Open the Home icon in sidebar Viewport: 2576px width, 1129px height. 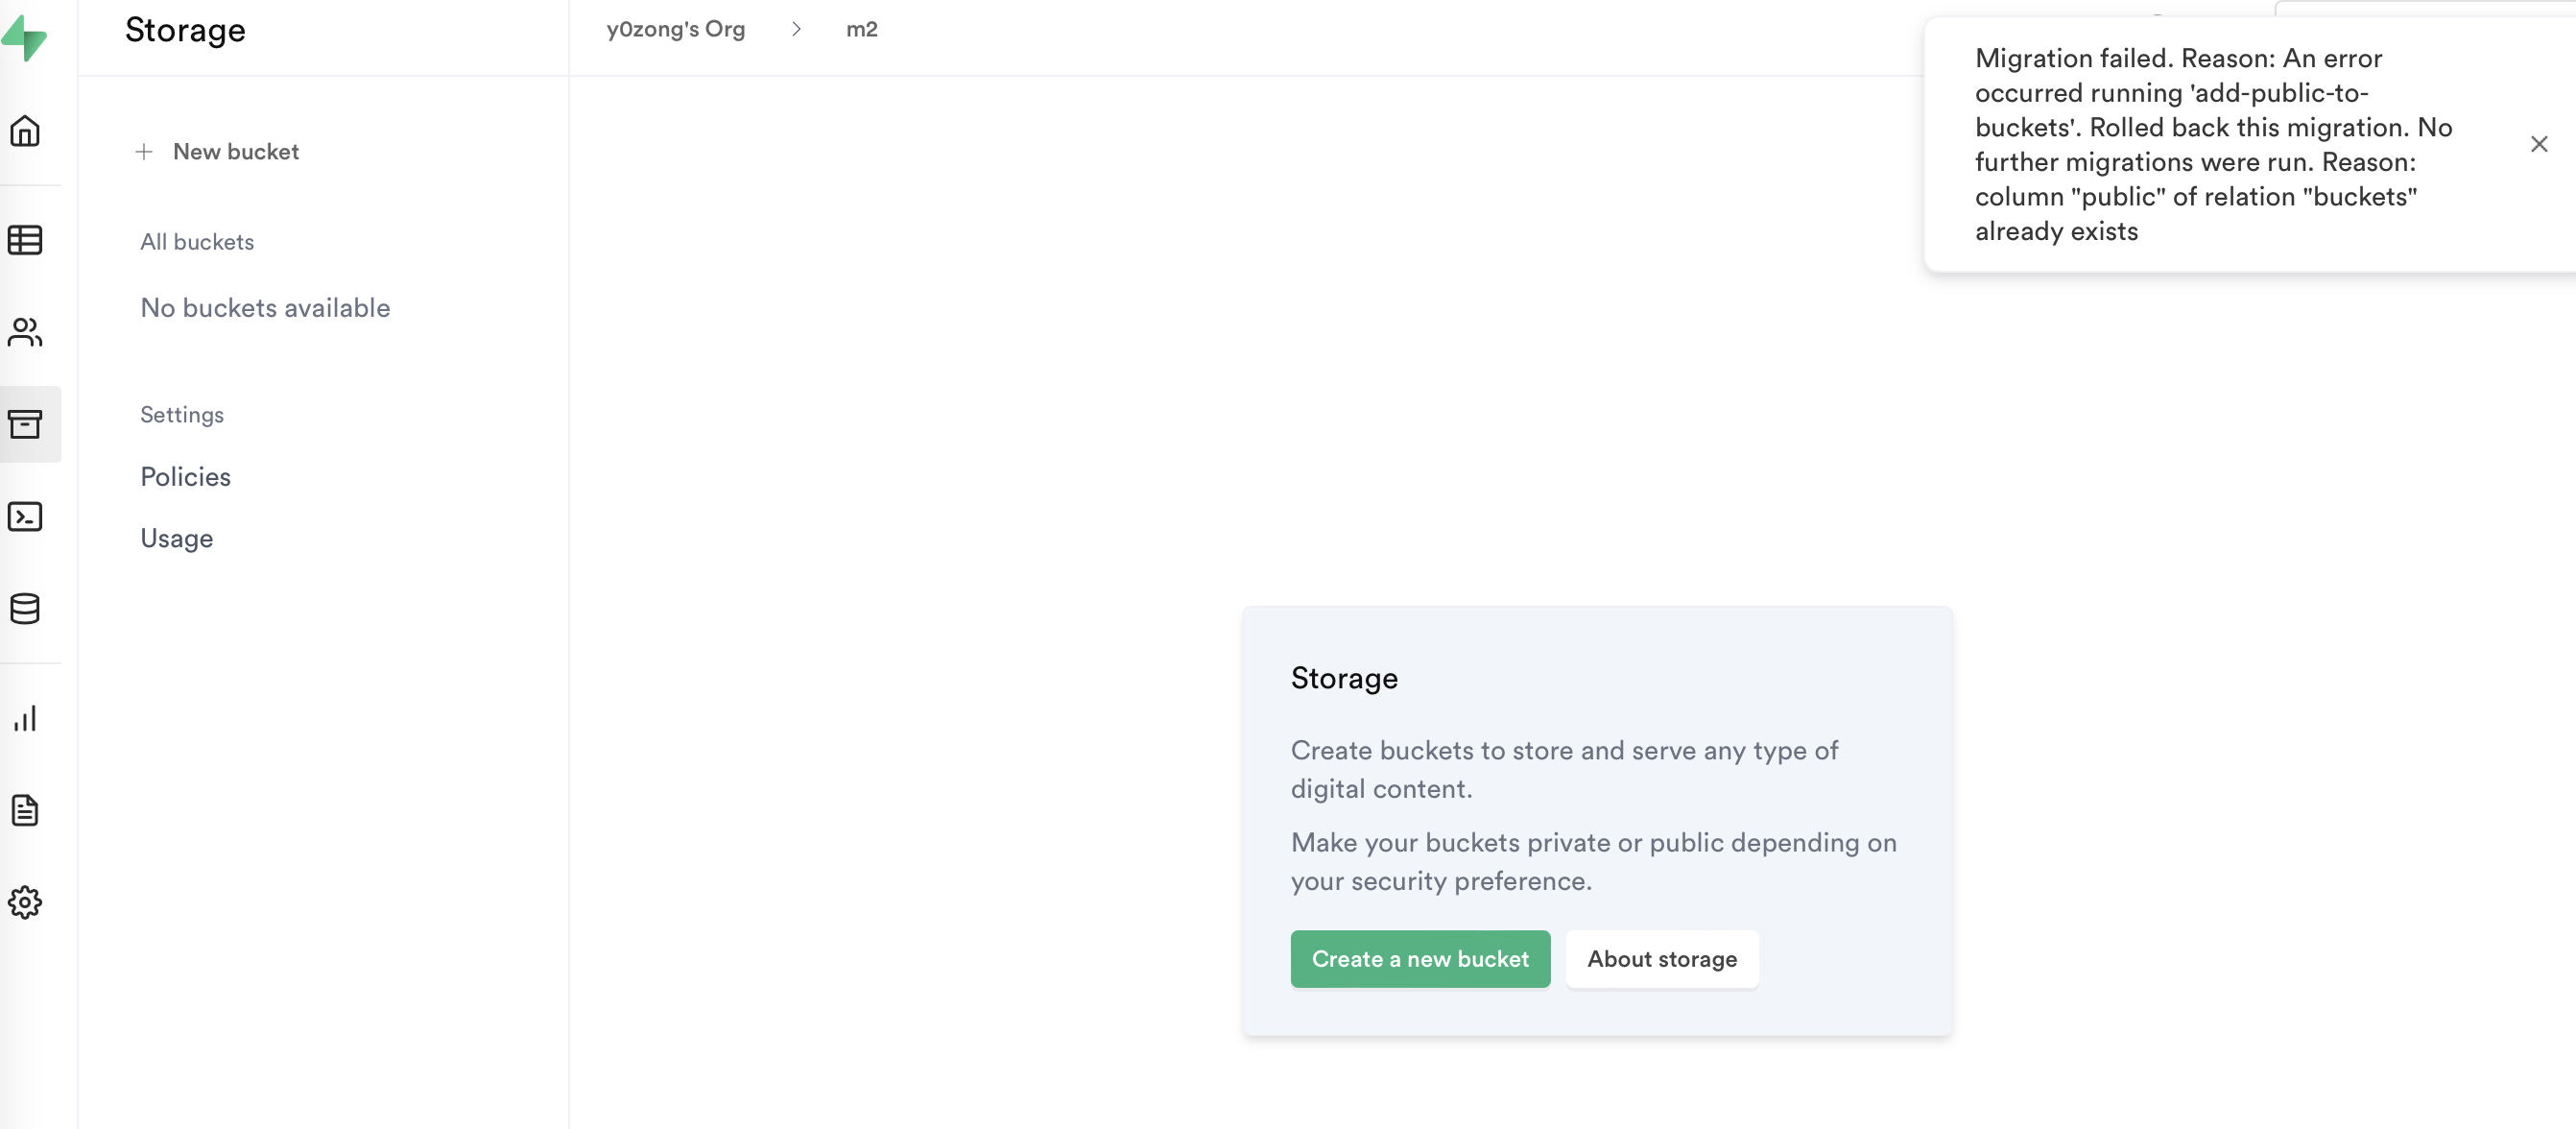point(25,131)
